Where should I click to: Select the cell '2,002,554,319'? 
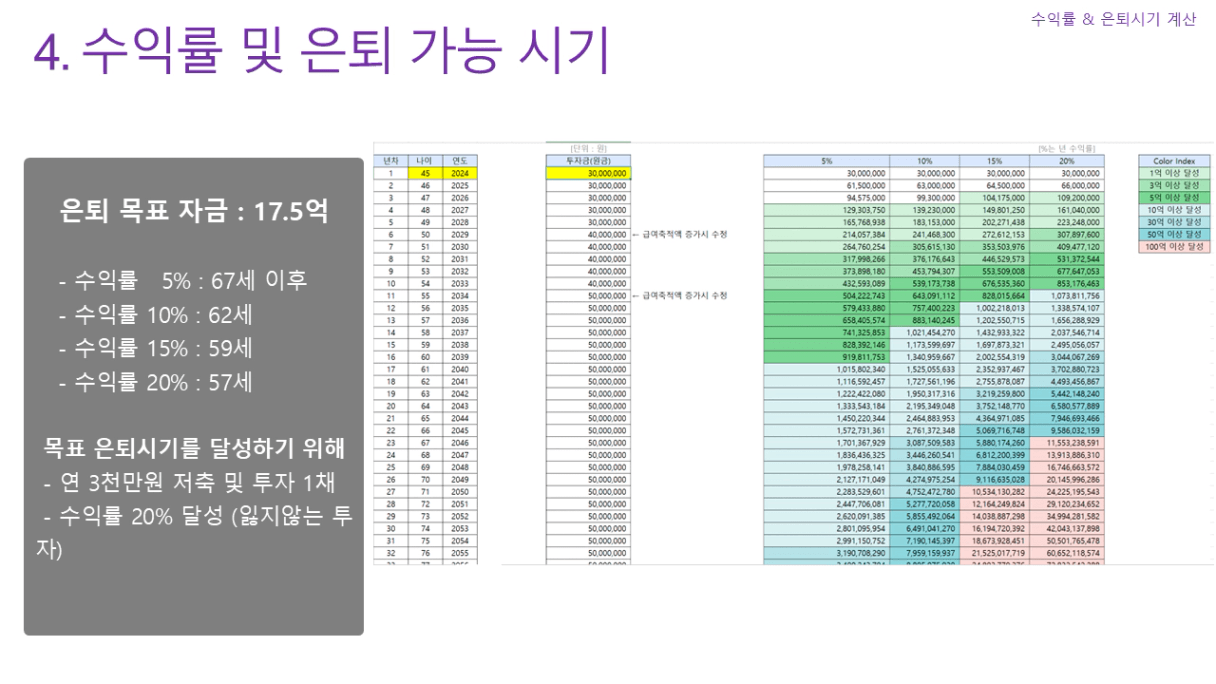994,356
